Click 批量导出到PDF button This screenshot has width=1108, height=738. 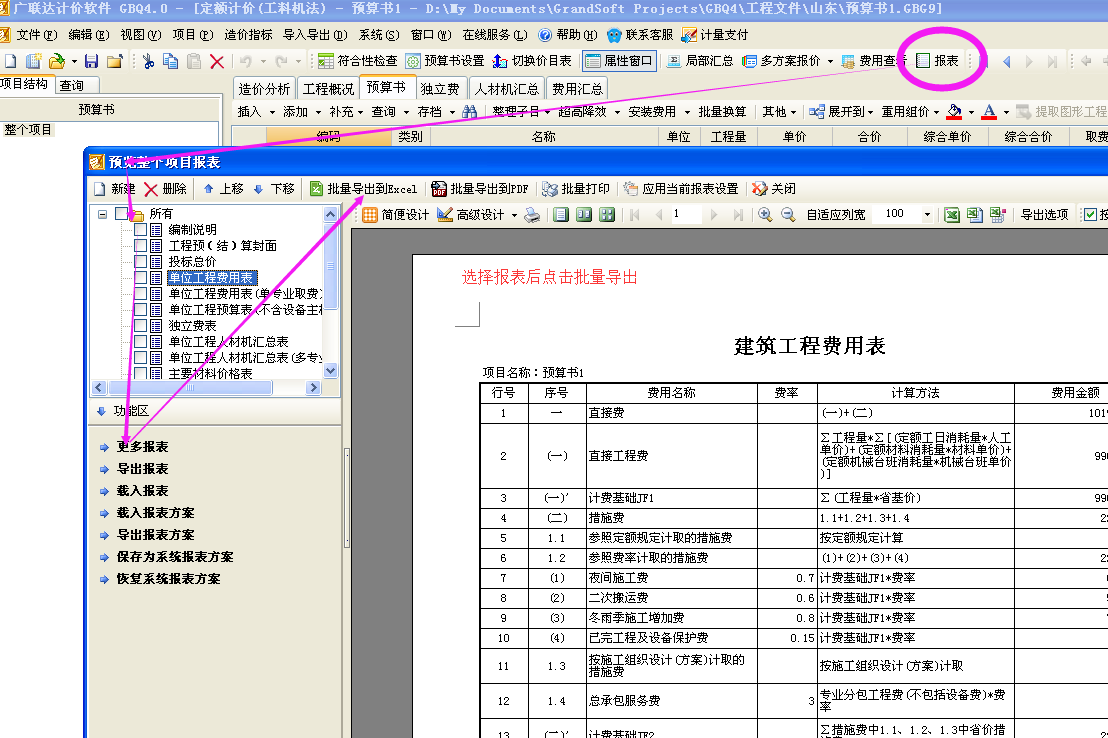tap(480, 189)
